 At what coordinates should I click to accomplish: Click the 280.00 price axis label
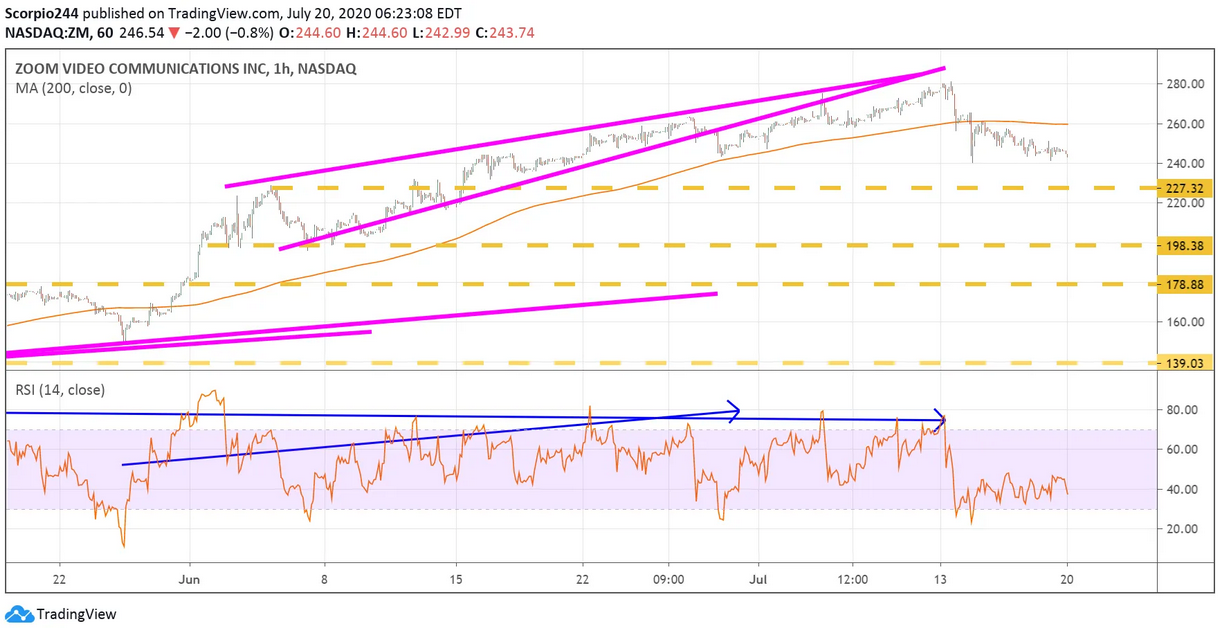pyautogui.click(x=1183, y=84)
